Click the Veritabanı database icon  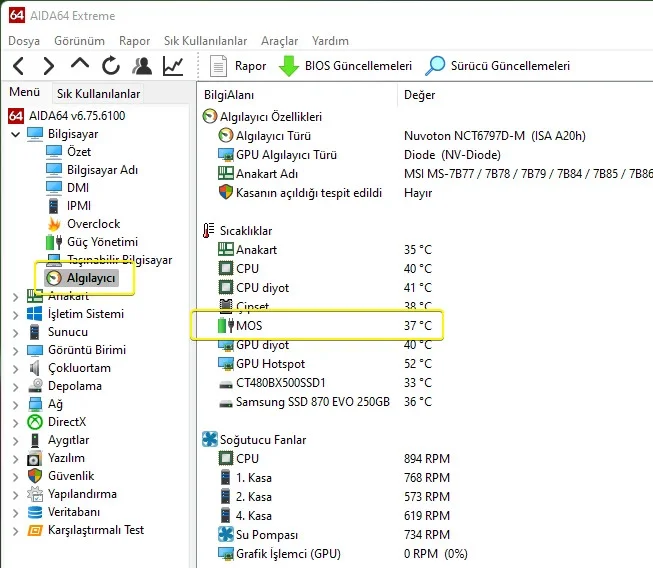pos(35,512)
